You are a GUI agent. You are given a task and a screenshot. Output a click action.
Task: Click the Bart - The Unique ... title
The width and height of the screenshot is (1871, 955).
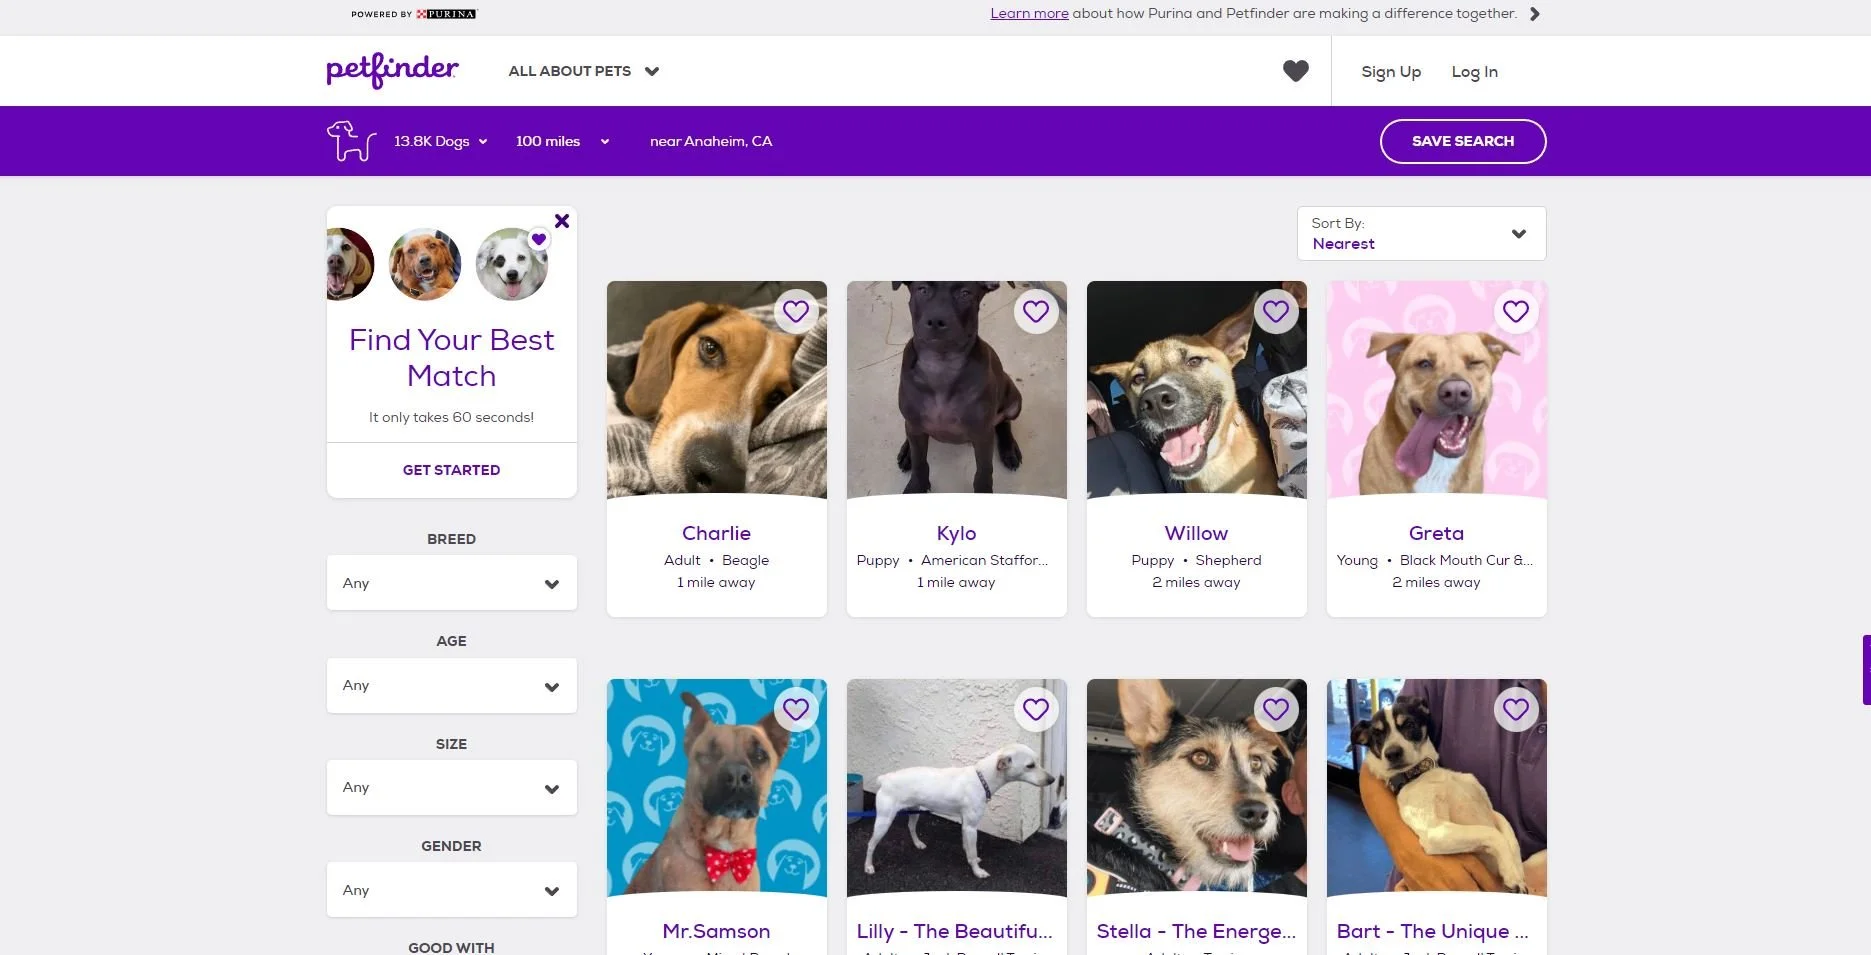click(1433, 931)
